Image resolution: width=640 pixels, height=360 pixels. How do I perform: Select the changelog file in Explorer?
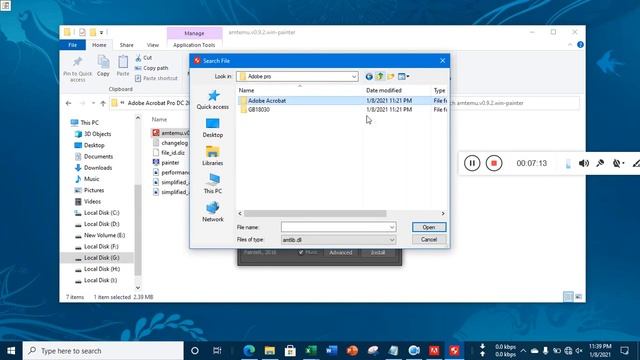coord(171,143)
